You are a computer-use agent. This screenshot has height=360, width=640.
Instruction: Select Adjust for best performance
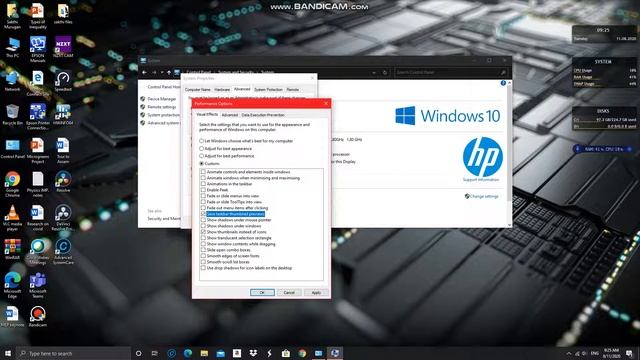pos(227,156)
